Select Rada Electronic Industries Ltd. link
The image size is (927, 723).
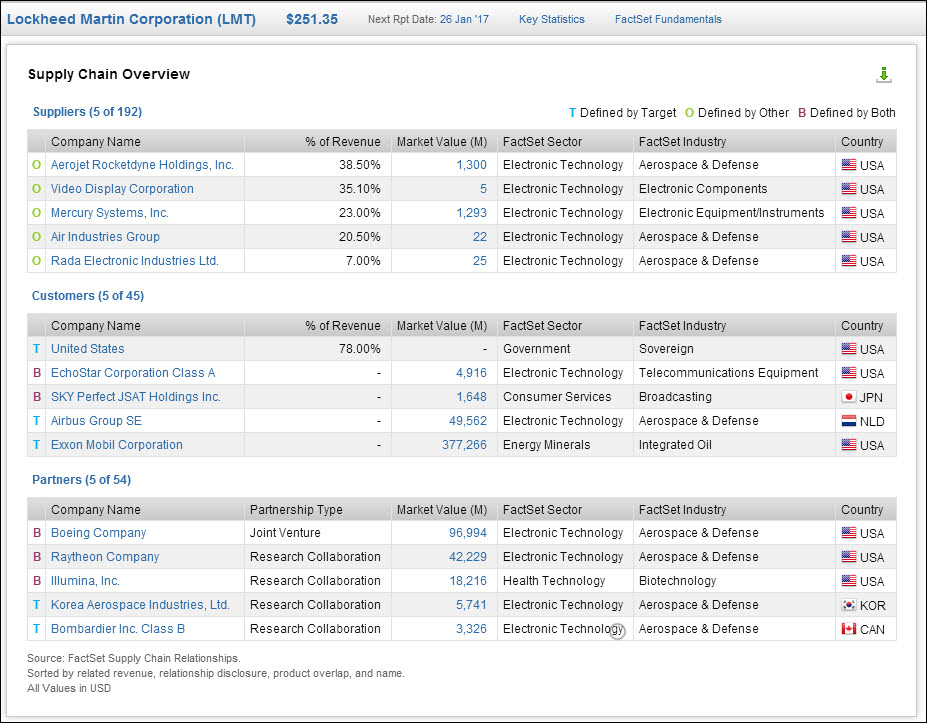pyautogui.click(x=135, y=261)
